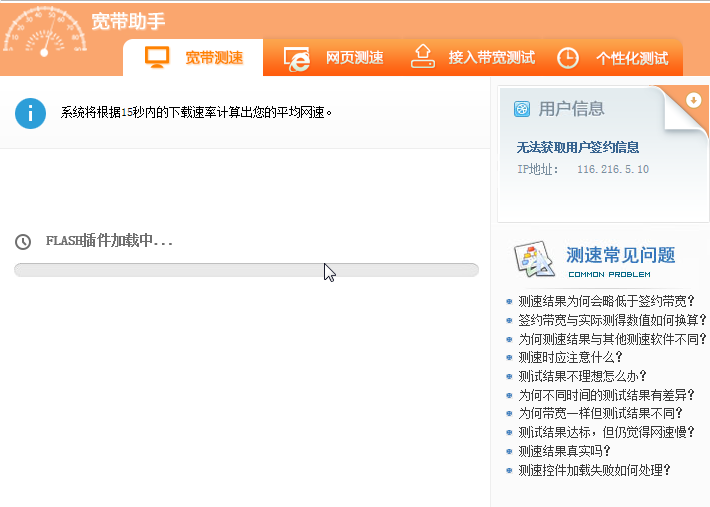This screenshot has height=507, width=710.
Task: Click the clock icon for 个性化测试
Action: pos(567,58)
